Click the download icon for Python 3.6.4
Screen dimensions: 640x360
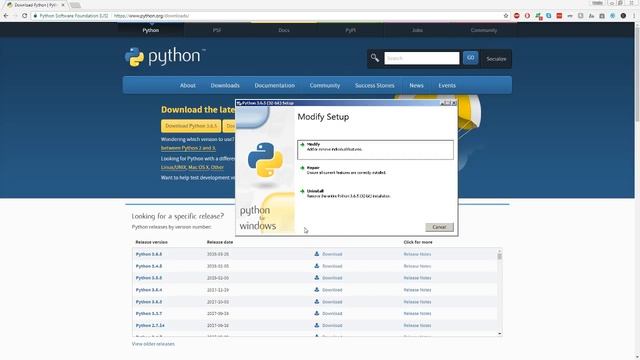coord(317,289)
